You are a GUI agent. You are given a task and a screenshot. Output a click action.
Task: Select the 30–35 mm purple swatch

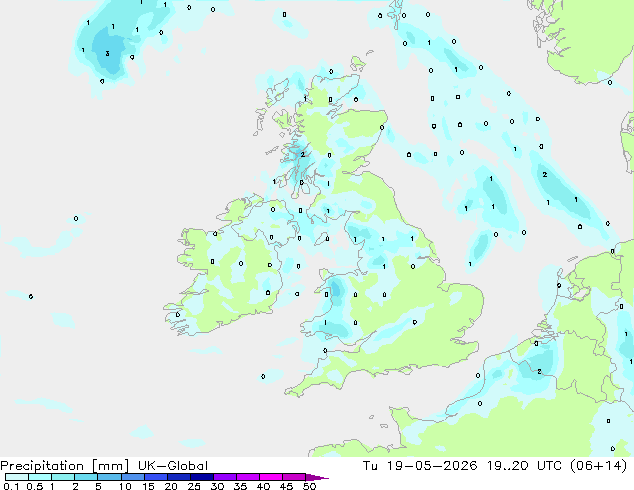[225, 477]
